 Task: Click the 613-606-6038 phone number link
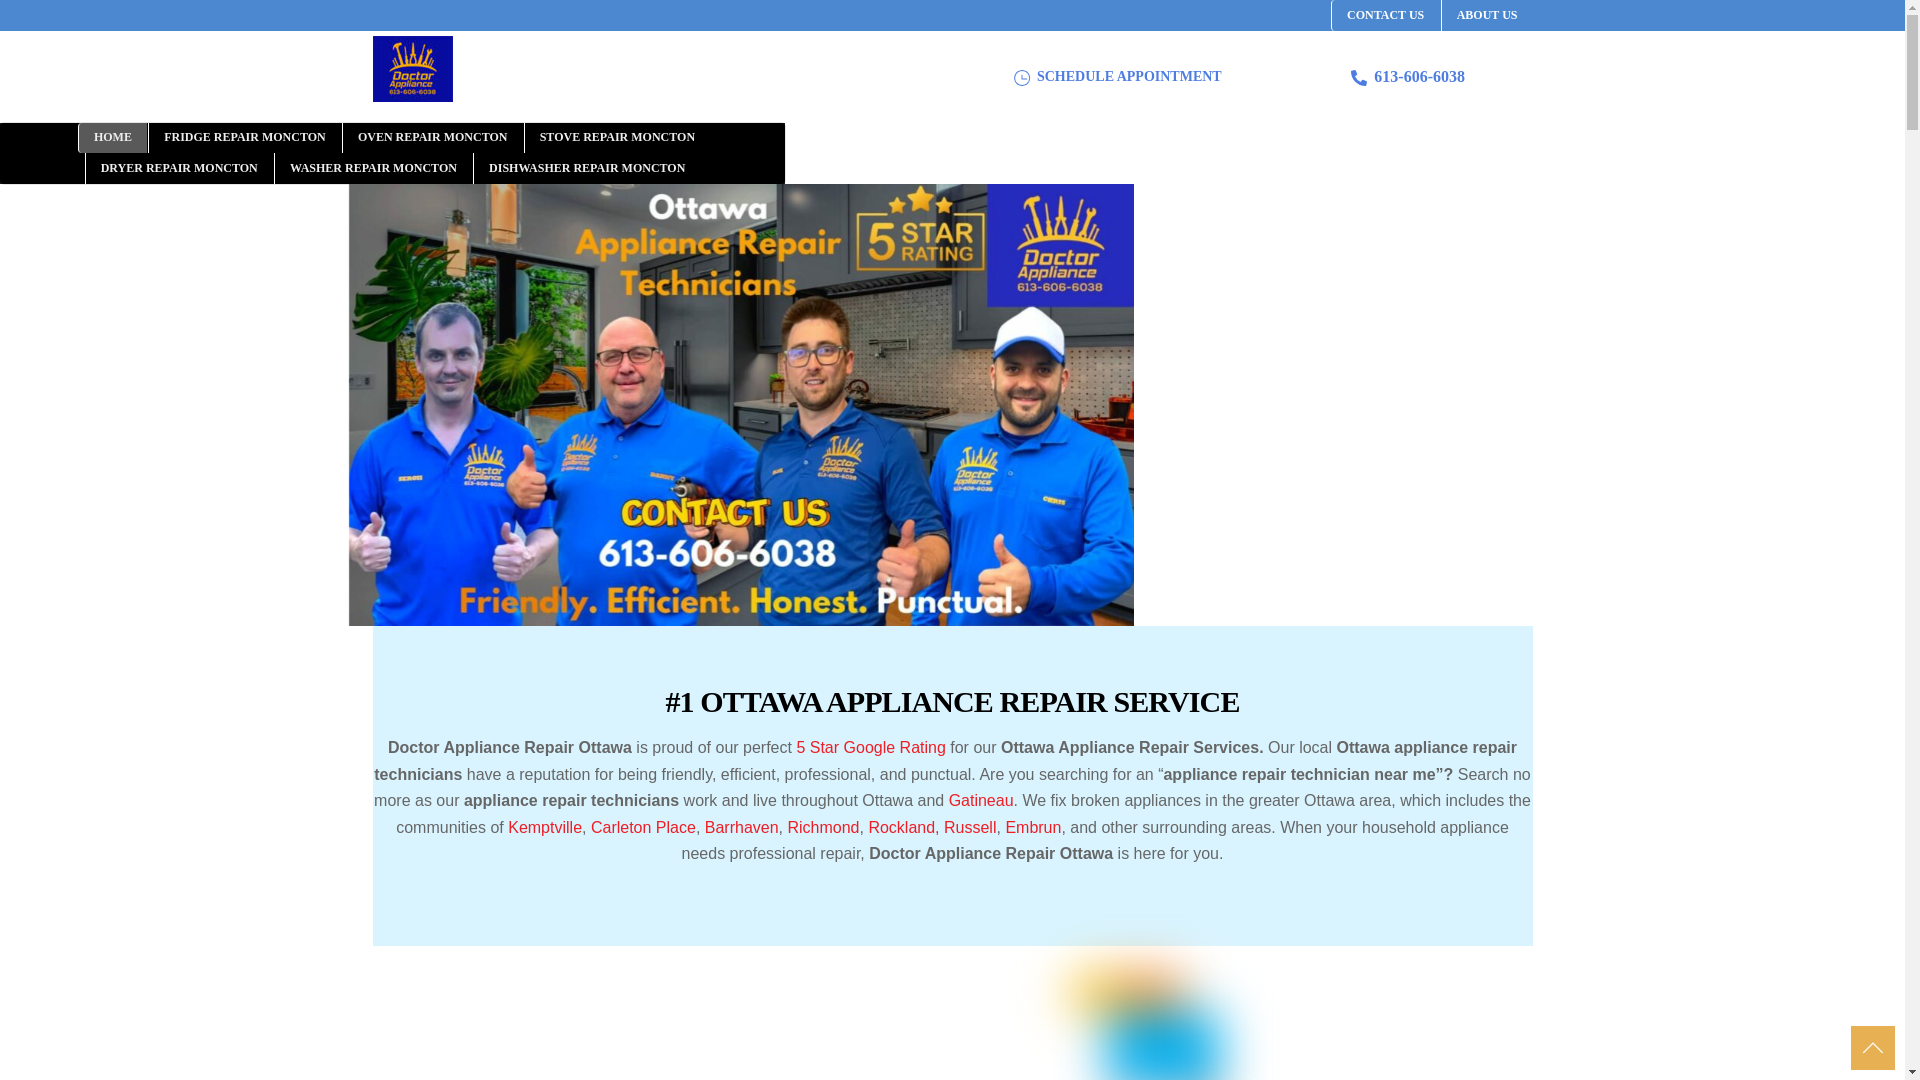pyautogui.click(x=1419, y=77)
